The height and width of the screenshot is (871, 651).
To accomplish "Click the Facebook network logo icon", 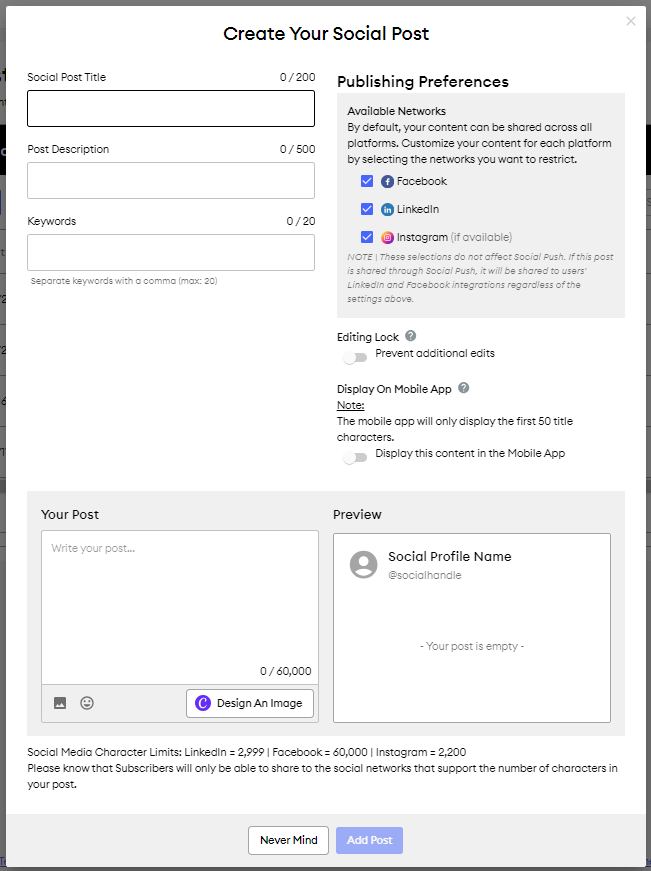I will click(387, 182).
